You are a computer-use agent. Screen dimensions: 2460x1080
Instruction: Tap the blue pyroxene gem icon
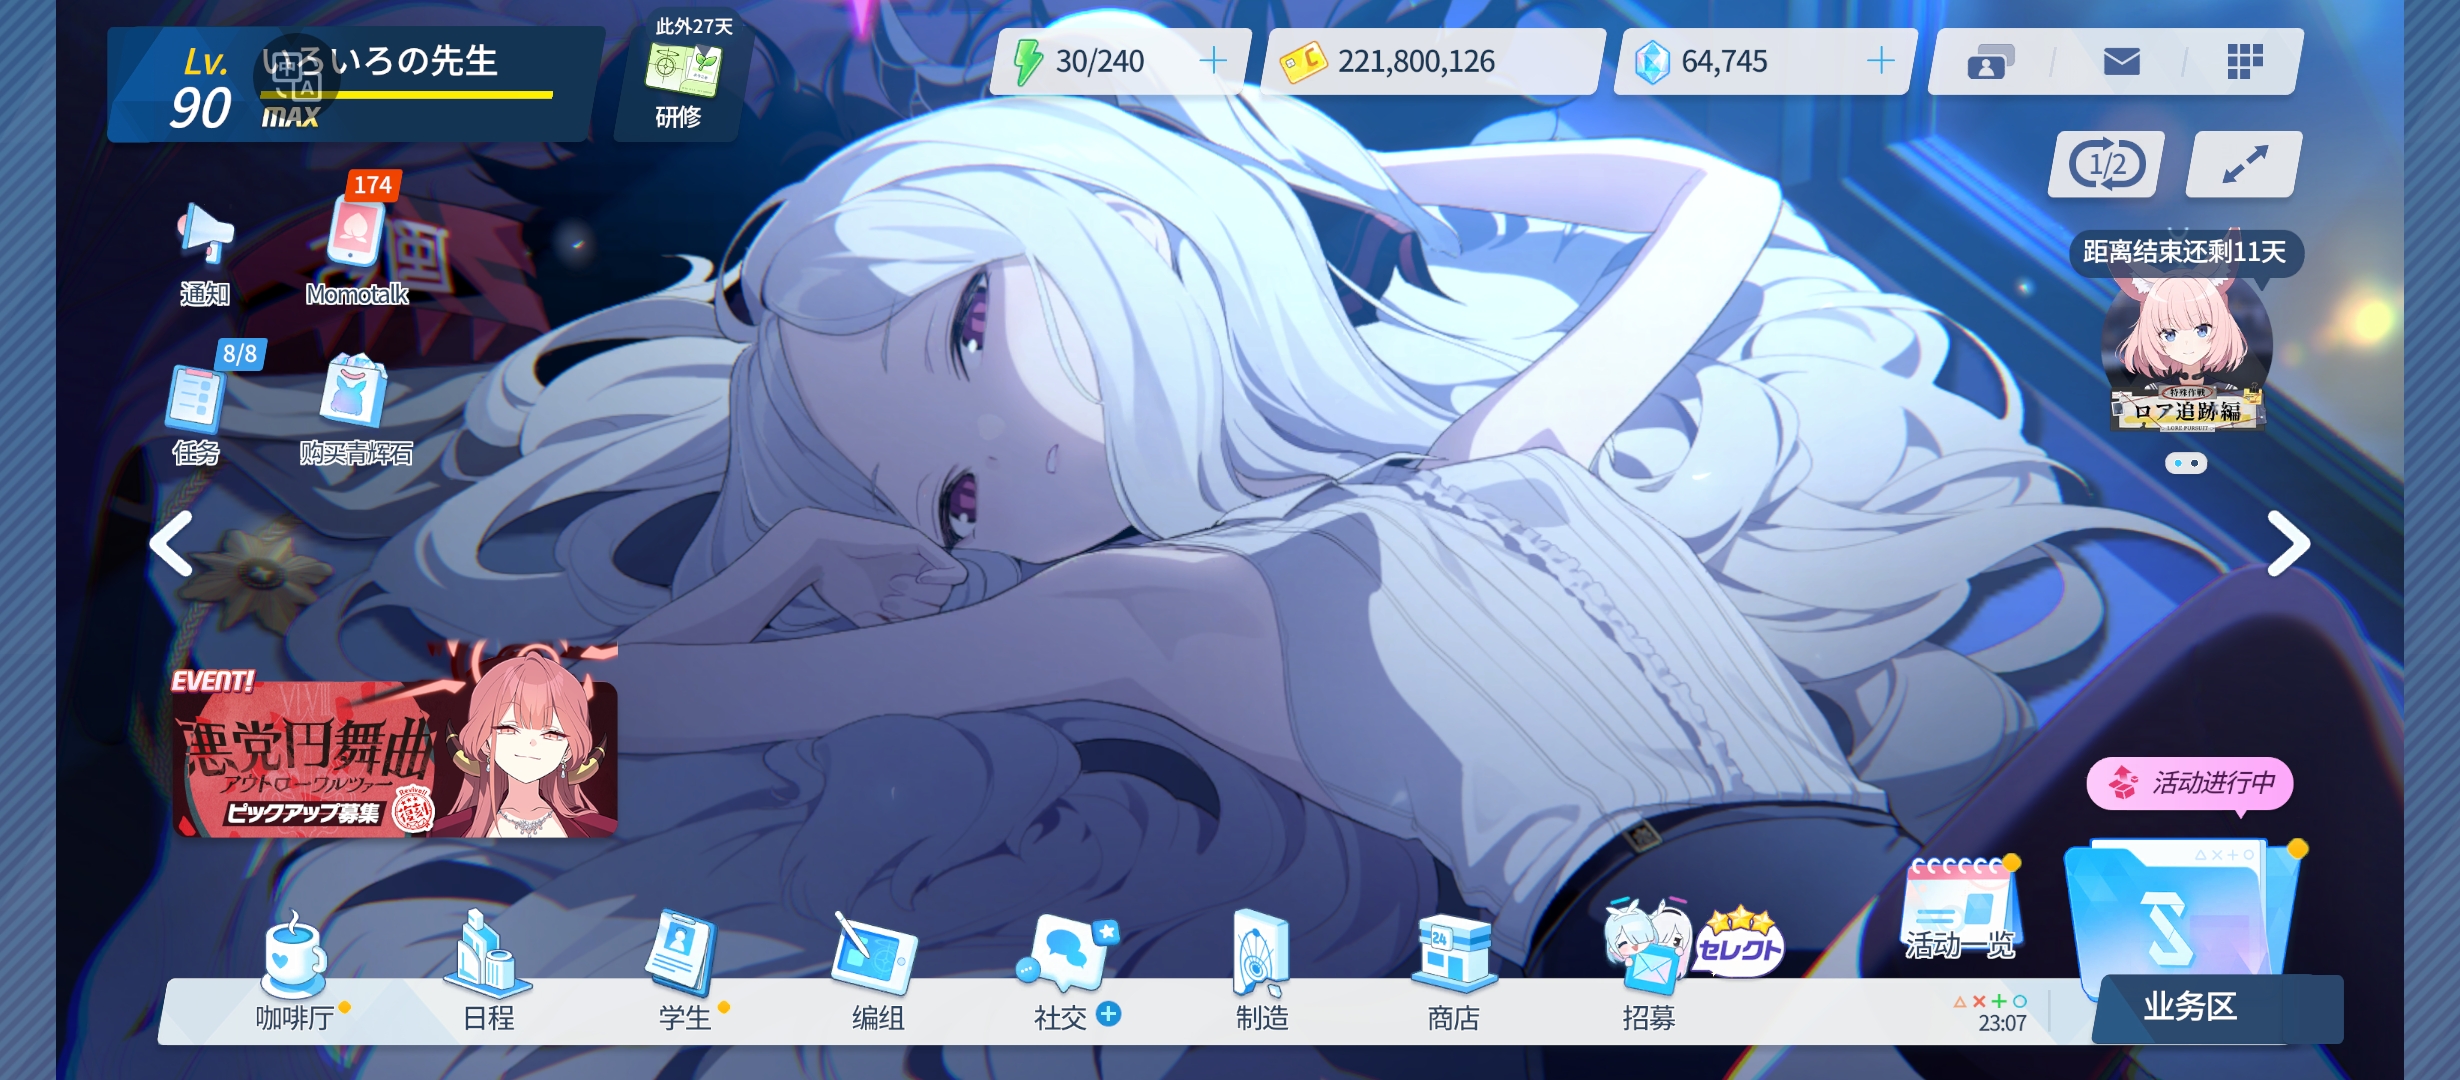pyautogui.click(x=1652, y=62)
